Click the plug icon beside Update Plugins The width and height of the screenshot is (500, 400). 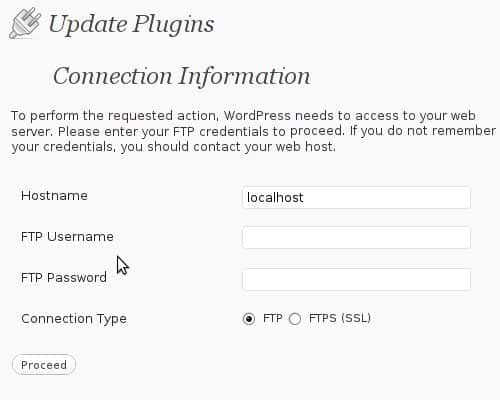click(25, 23)
